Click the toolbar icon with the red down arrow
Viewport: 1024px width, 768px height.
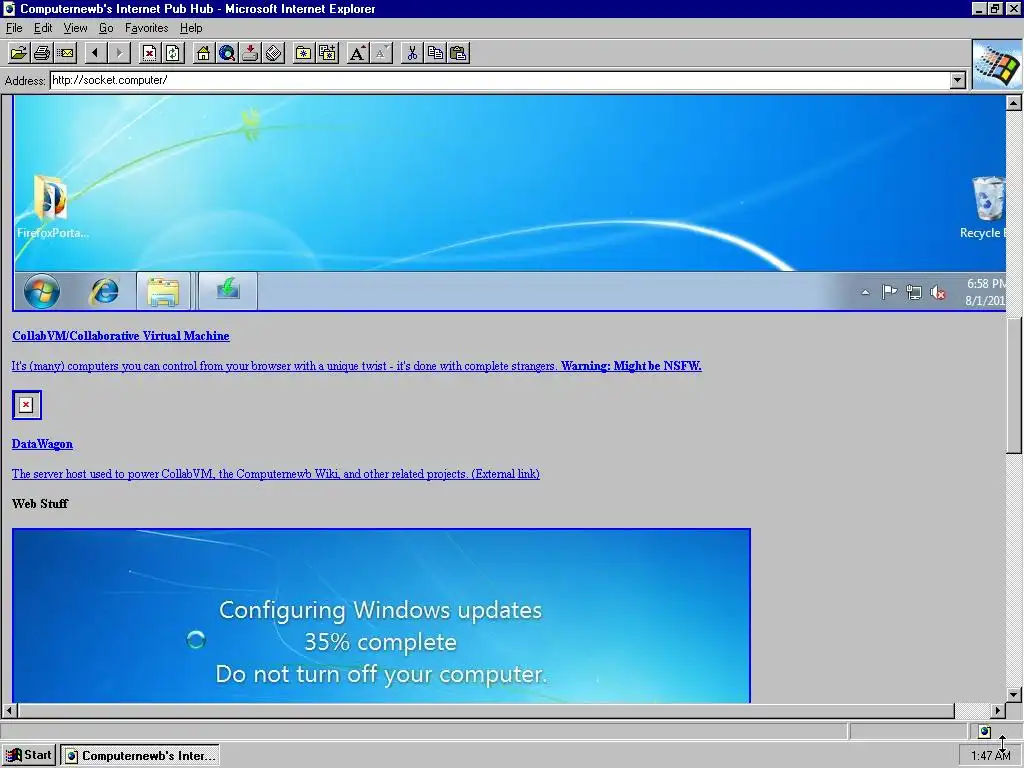[250, 54]
